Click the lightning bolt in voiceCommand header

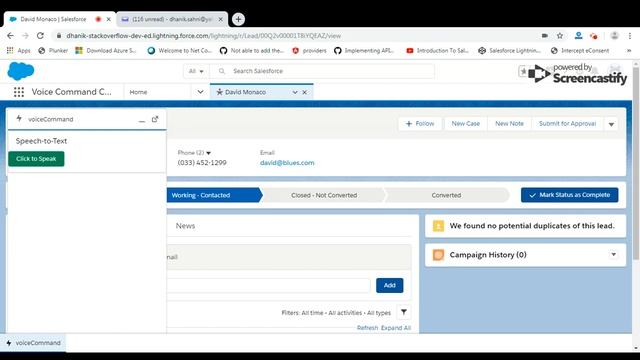tap(19, 119)
